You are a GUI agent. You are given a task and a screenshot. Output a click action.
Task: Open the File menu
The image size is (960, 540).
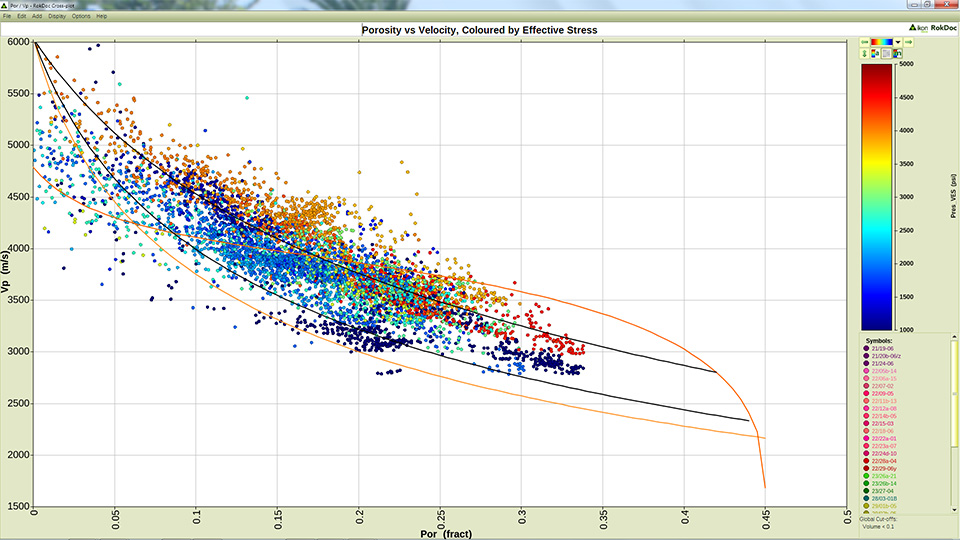click(7, 17)
